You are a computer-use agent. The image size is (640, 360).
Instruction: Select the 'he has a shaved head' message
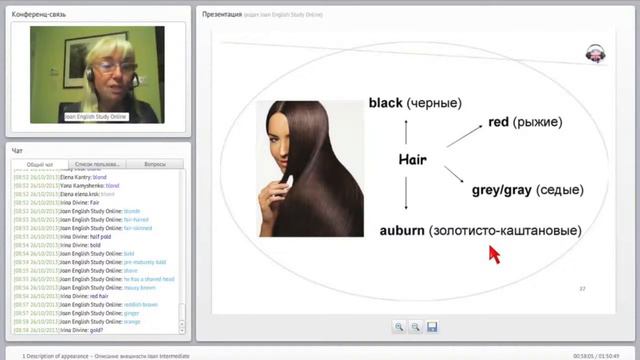[x=94, y=279]
